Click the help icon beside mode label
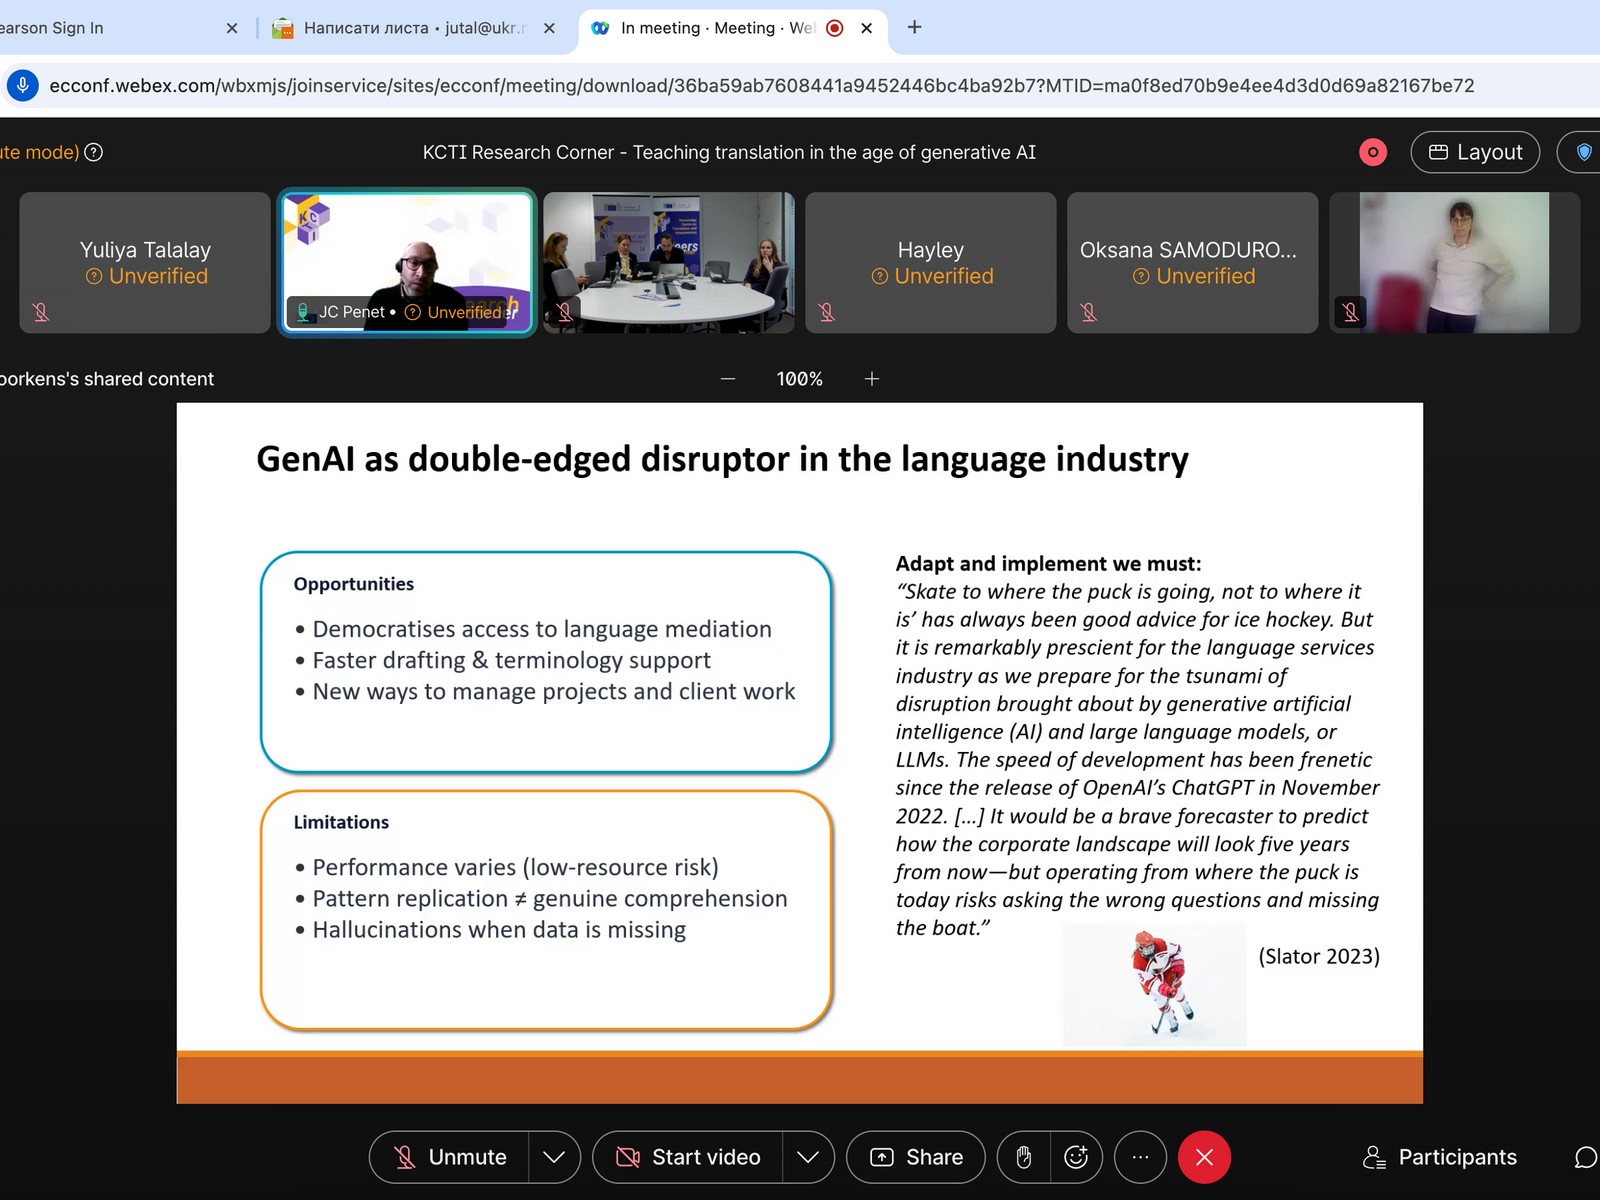The image size is (1600, 1200). 94,152
